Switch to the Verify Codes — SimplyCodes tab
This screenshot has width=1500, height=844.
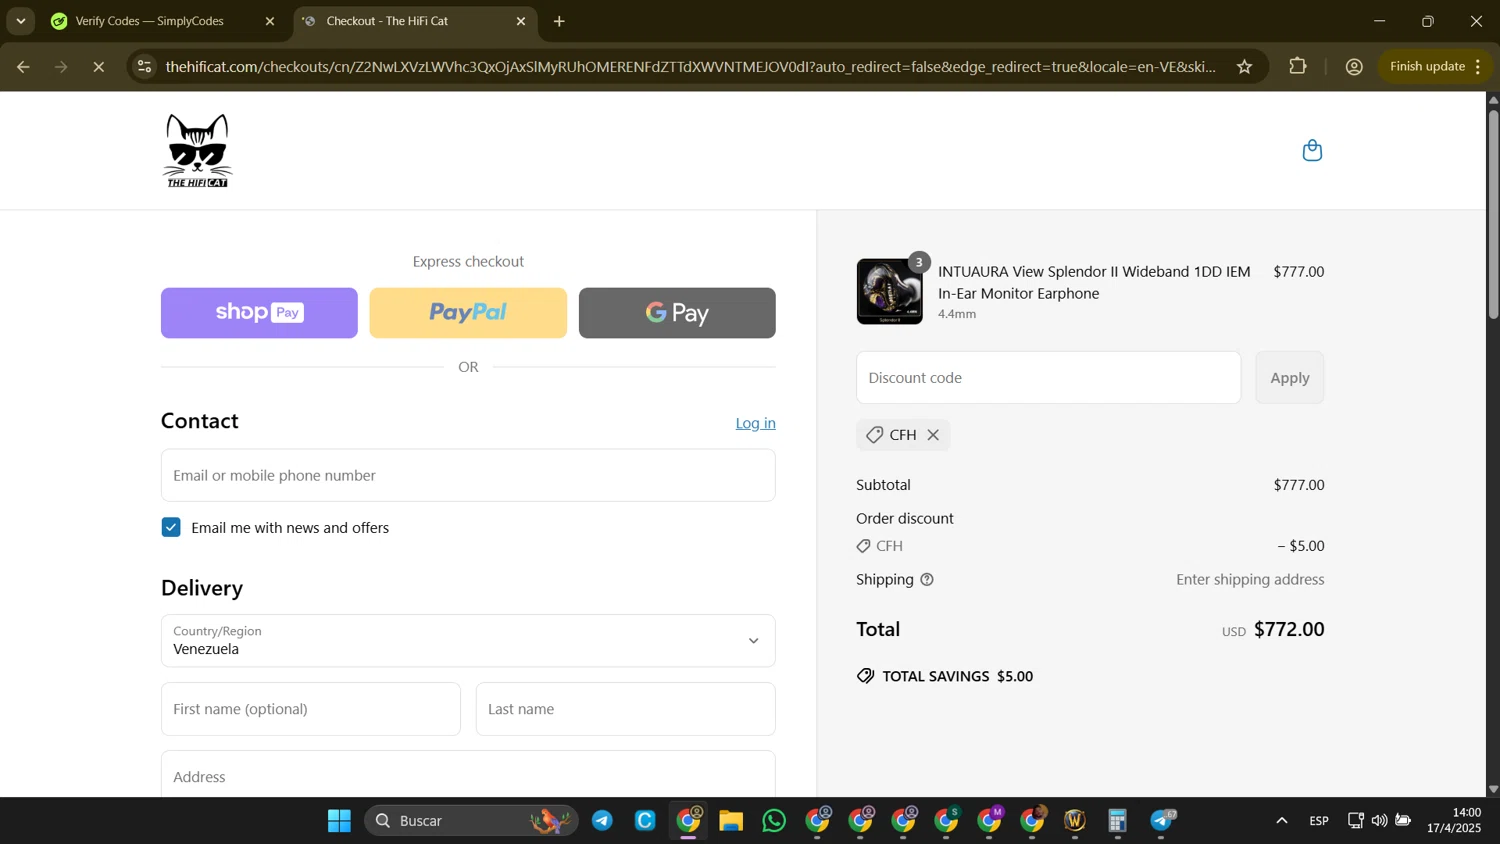150,21
